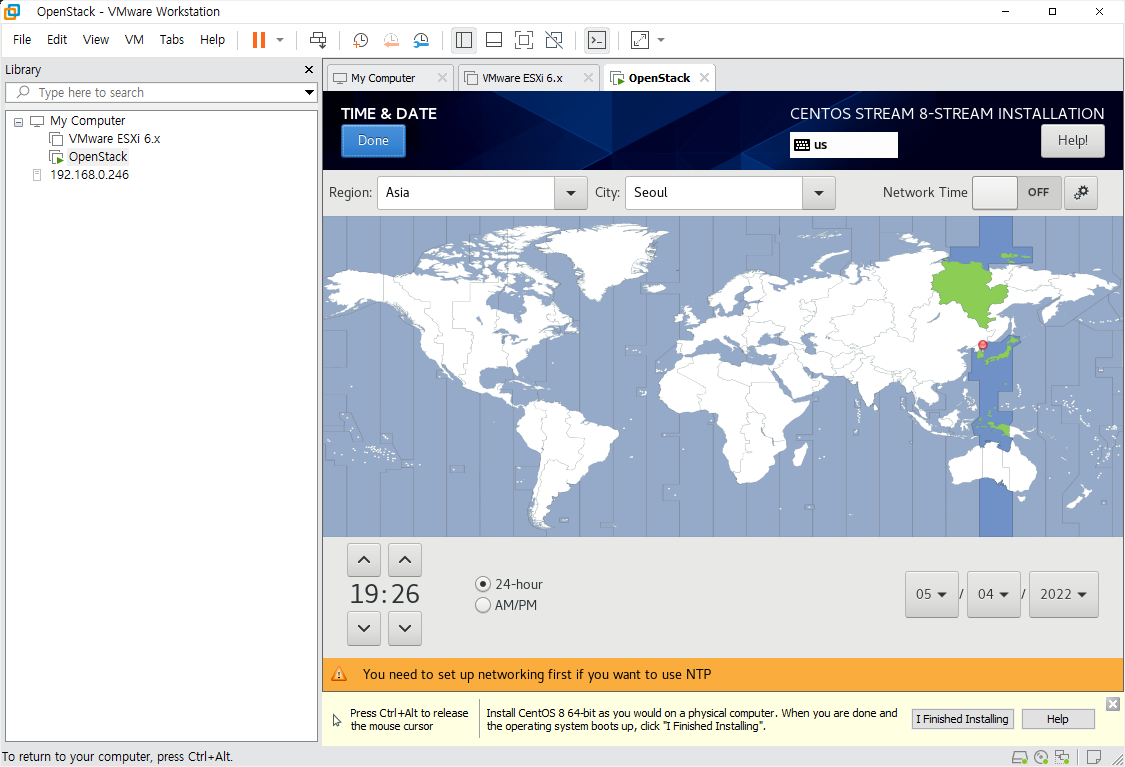
Task: Click the installer Help! button
Action: (1073, 141)
